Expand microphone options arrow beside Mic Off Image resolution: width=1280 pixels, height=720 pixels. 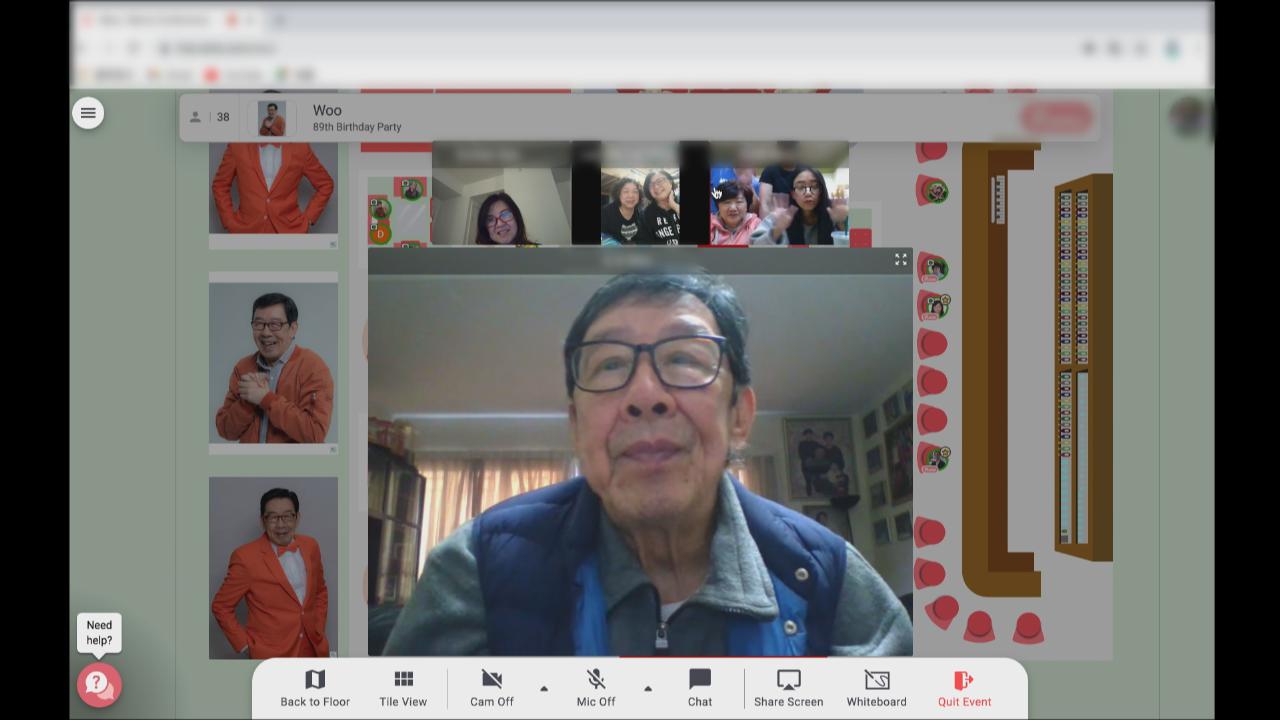[648, 689]
